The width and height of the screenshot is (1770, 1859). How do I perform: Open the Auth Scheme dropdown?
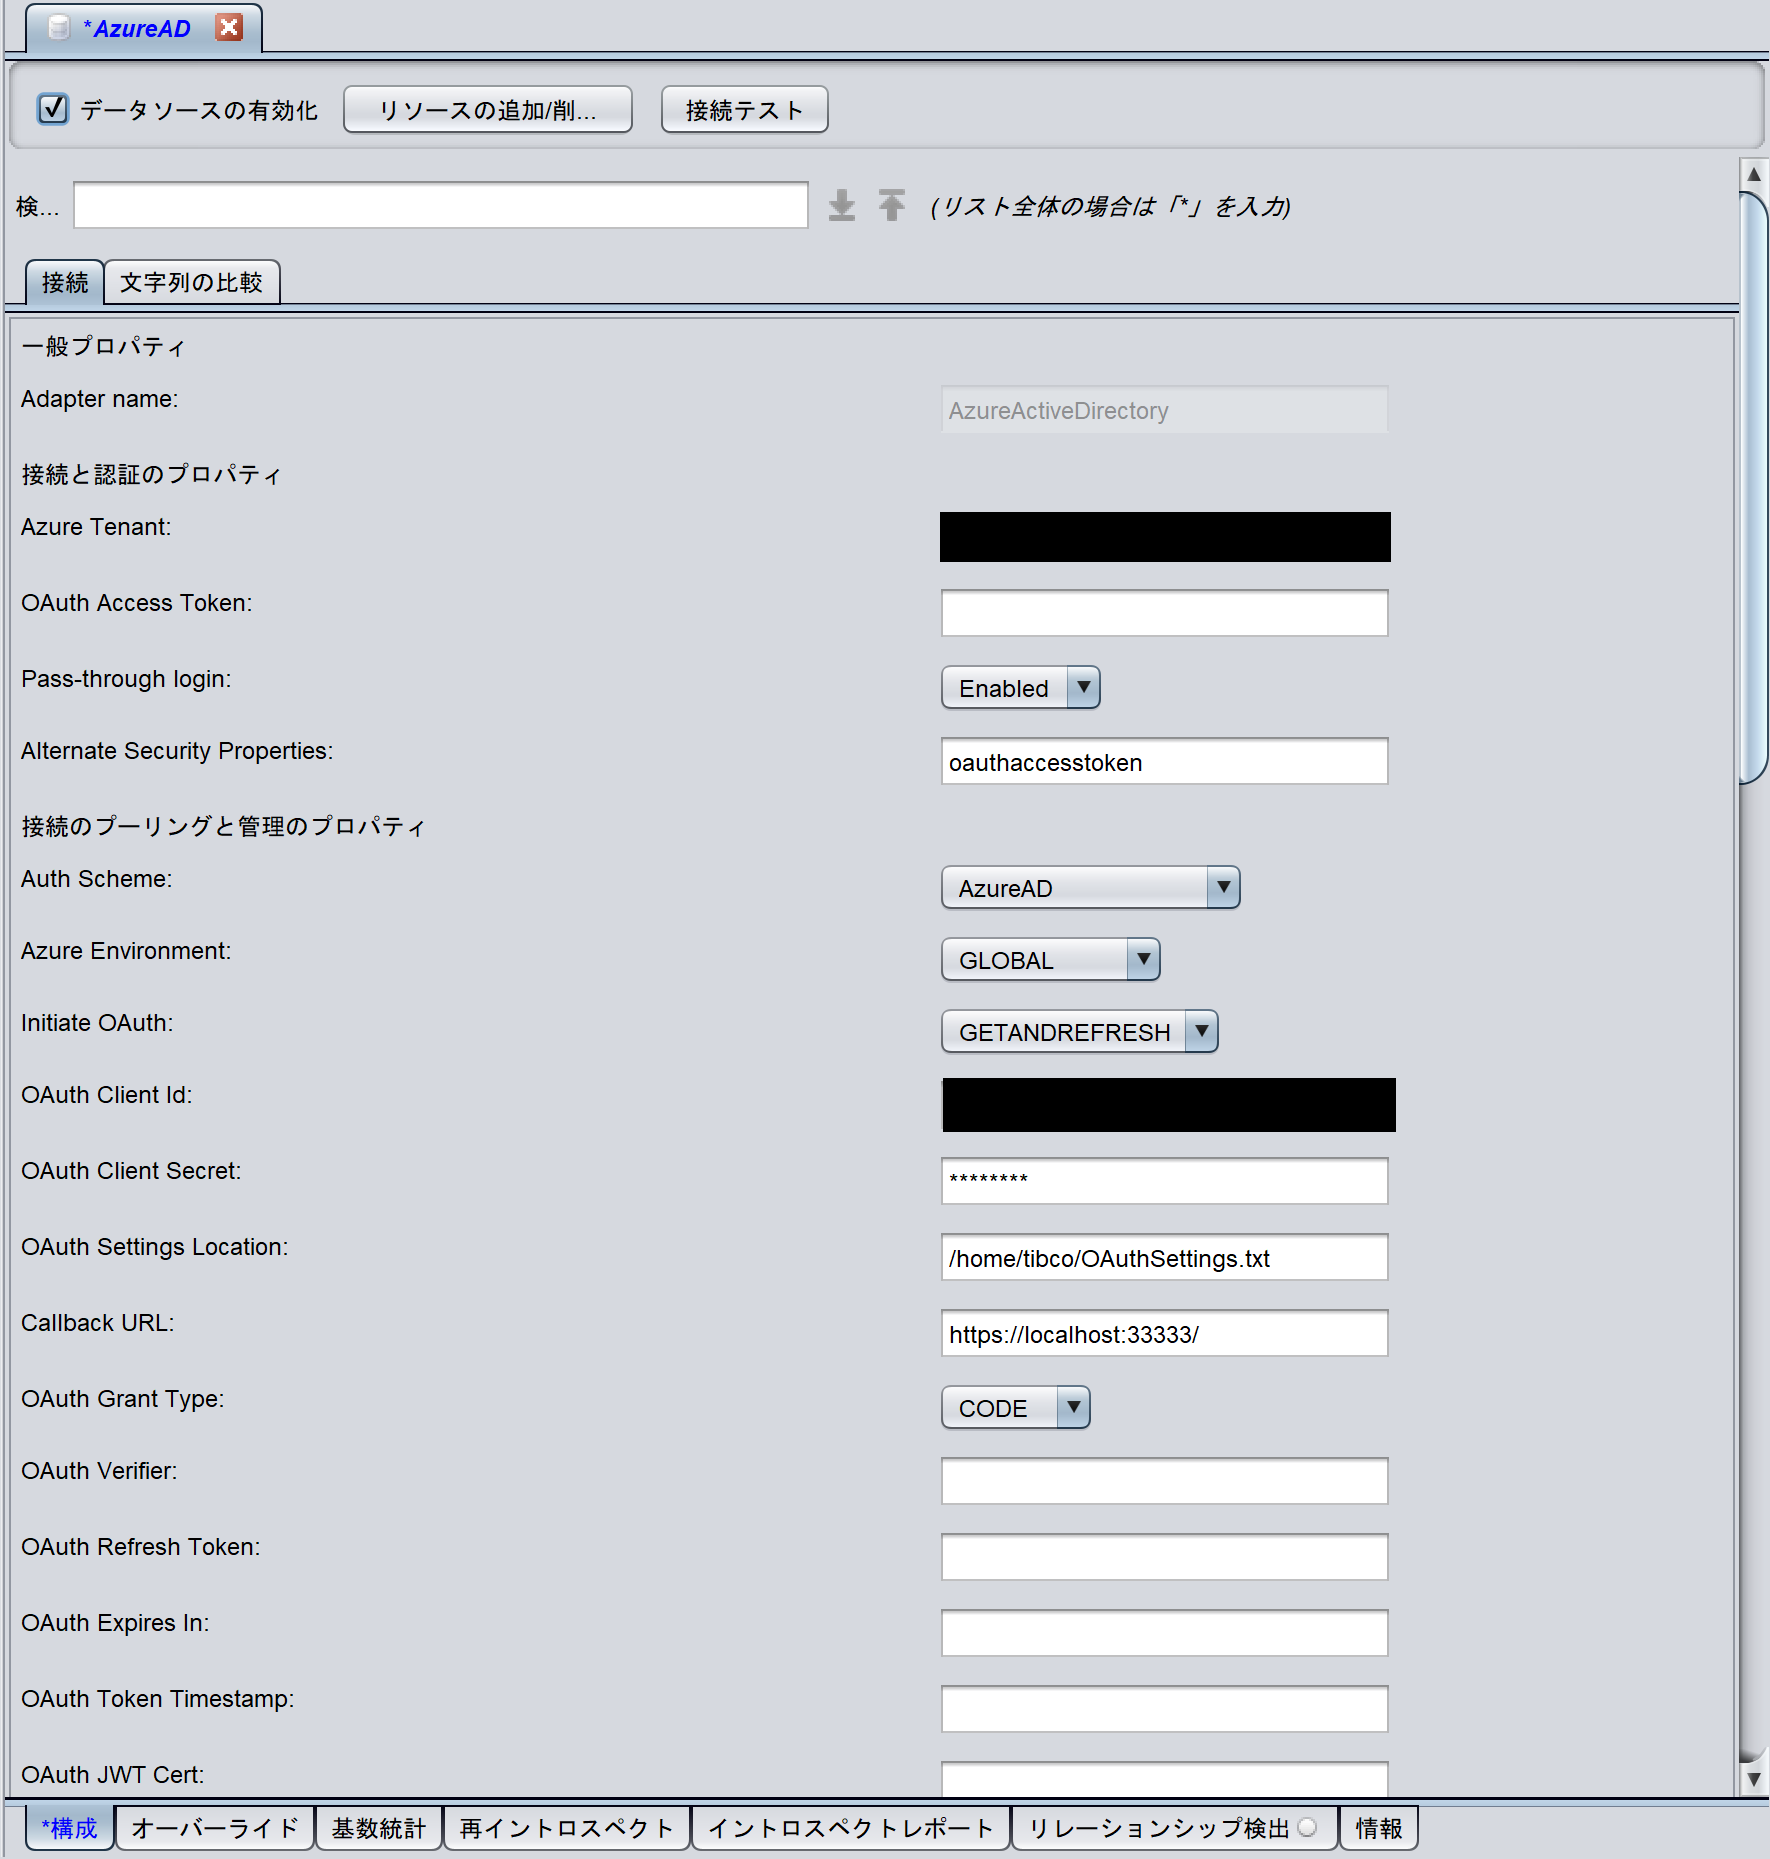coord(1090,888)
